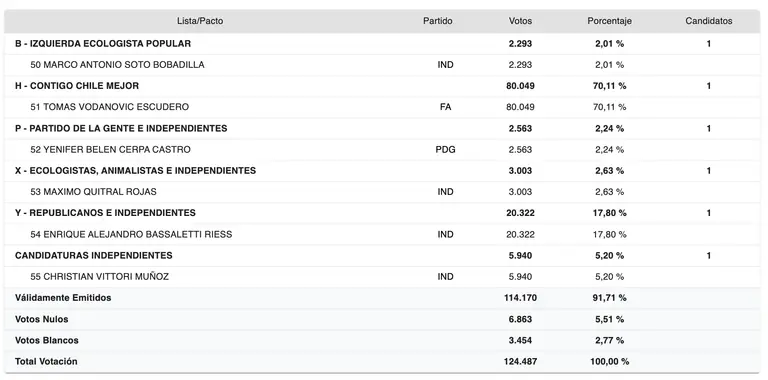
Task: Select candidate 52 YENIFER BELEN CERPA CASTRO
Action: click(x=110, y=149)
